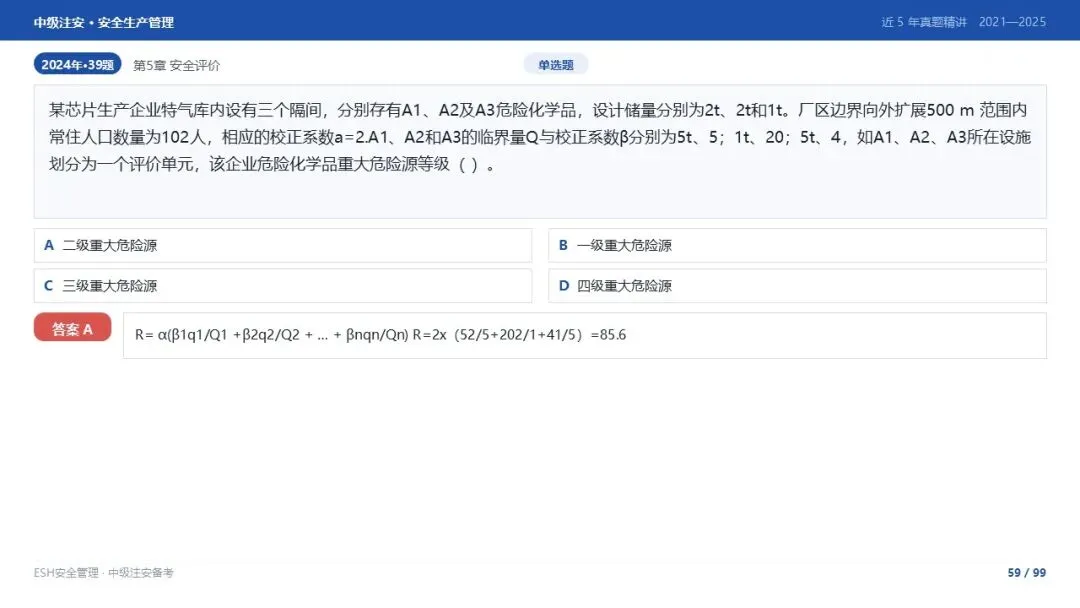Select option C 三级重大危险源
The width and height of the screenshot is (1080, 608).
click(x=282, y=286)
